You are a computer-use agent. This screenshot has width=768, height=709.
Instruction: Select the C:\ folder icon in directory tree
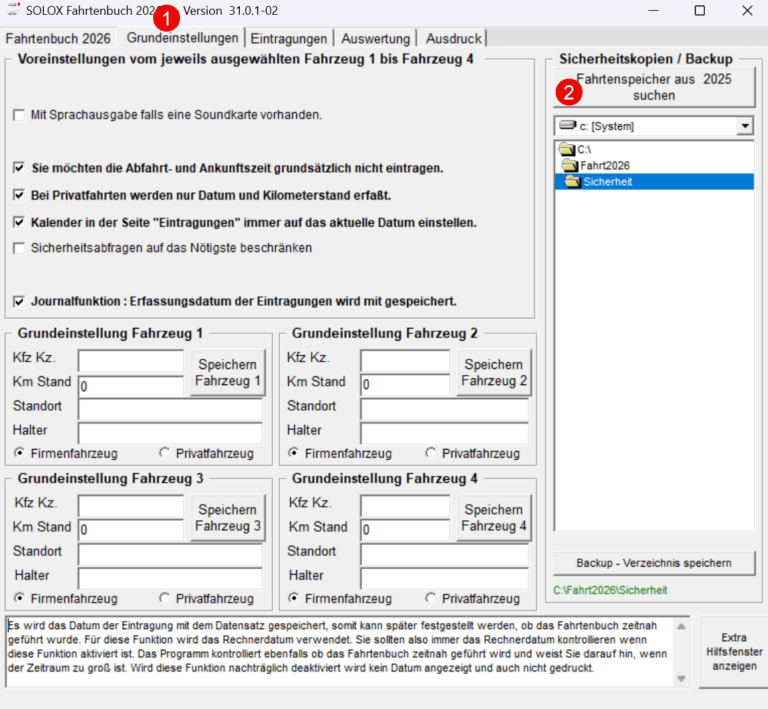[567, 149]
